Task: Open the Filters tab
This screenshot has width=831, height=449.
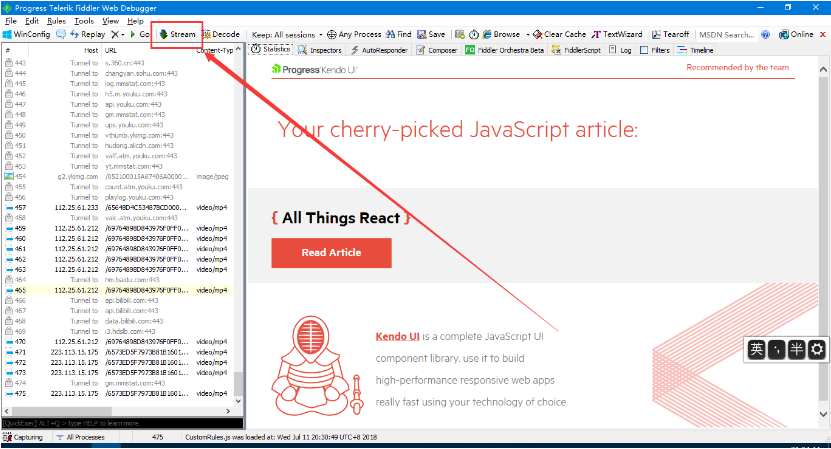Action: pos(655,50)
